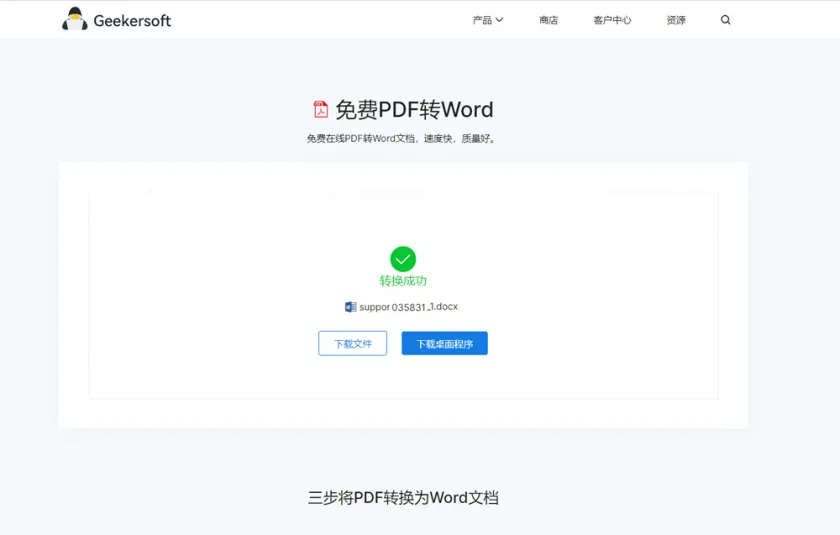The width and height of the screenshot is (840, 535).
Task: Open the search magnifier icon
Action: tap(725, 20)
